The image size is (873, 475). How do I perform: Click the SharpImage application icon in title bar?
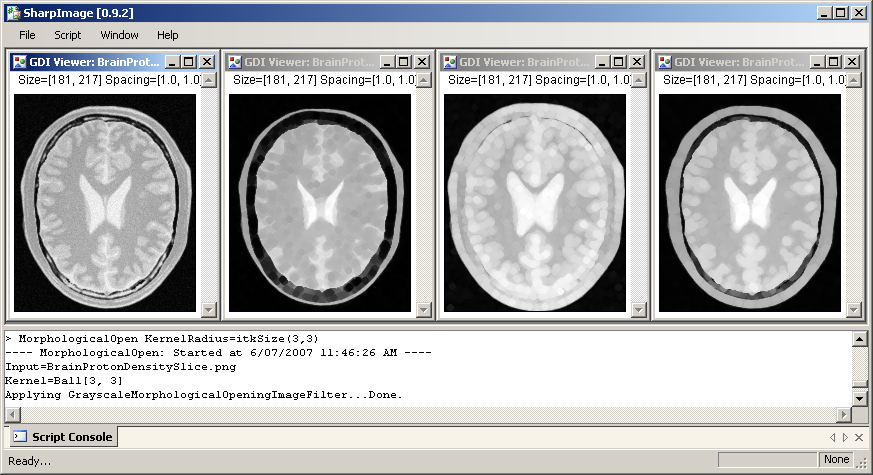click(12, 13)
